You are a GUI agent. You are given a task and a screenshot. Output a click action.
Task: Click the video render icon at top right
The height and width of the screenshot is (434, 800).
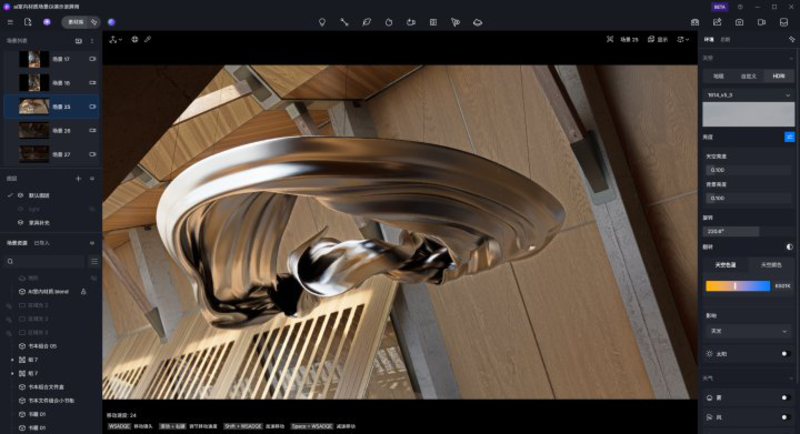[762, 22]
